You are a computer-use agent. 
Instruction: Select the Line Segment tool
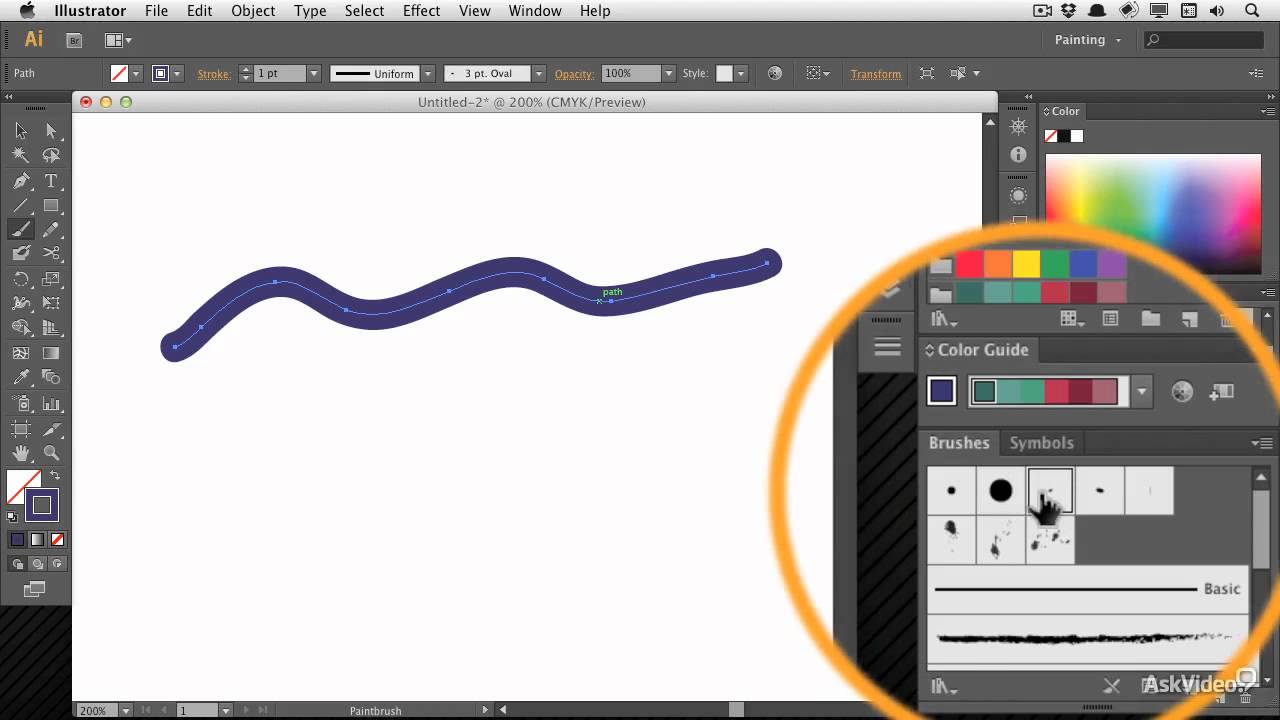20,205
